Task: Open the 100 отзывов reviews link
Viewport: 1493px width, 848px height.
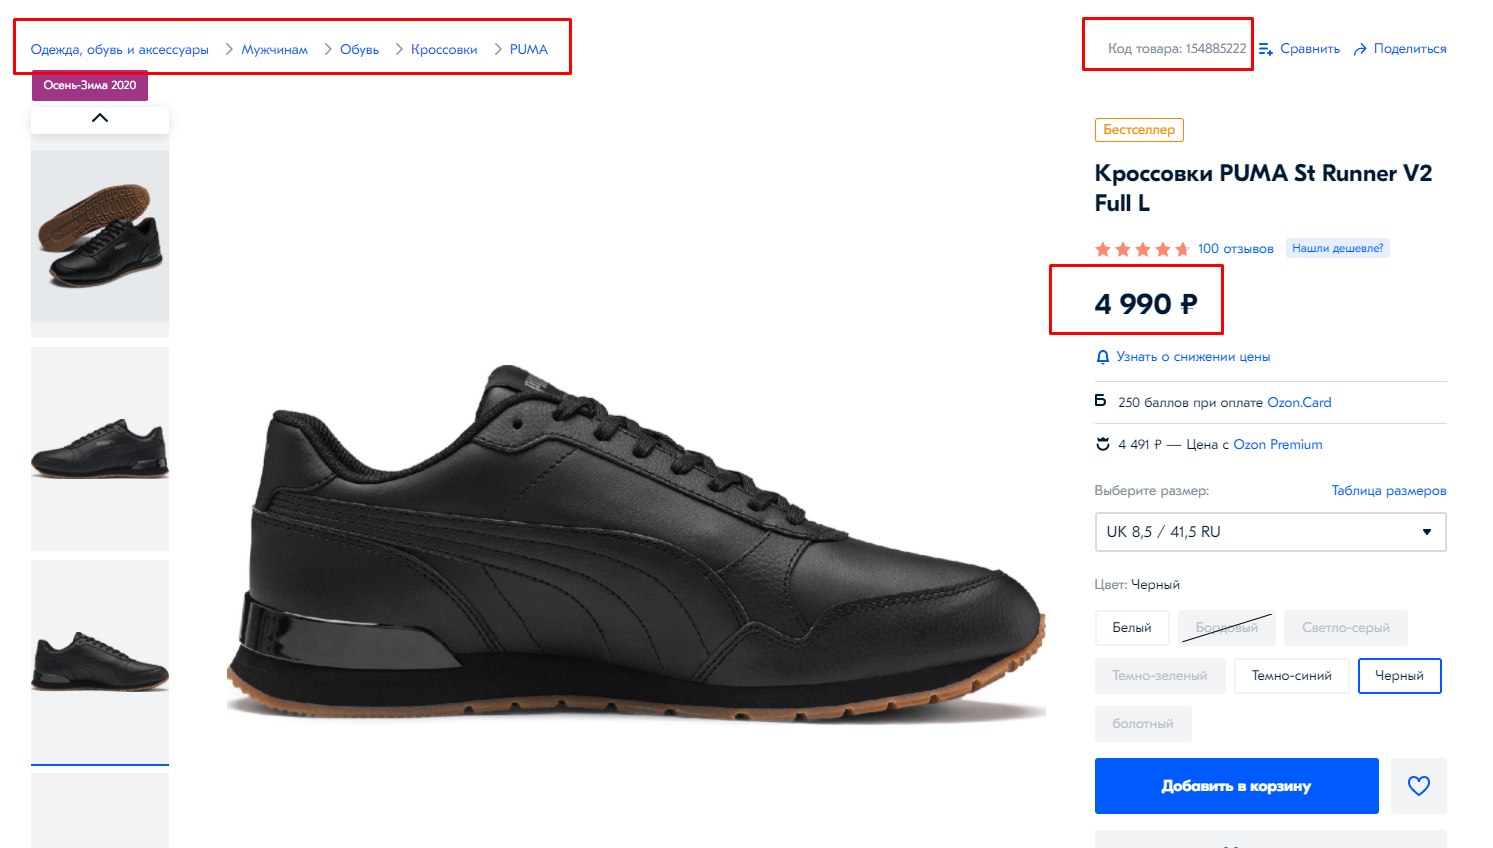Action: click(1235, 249)
